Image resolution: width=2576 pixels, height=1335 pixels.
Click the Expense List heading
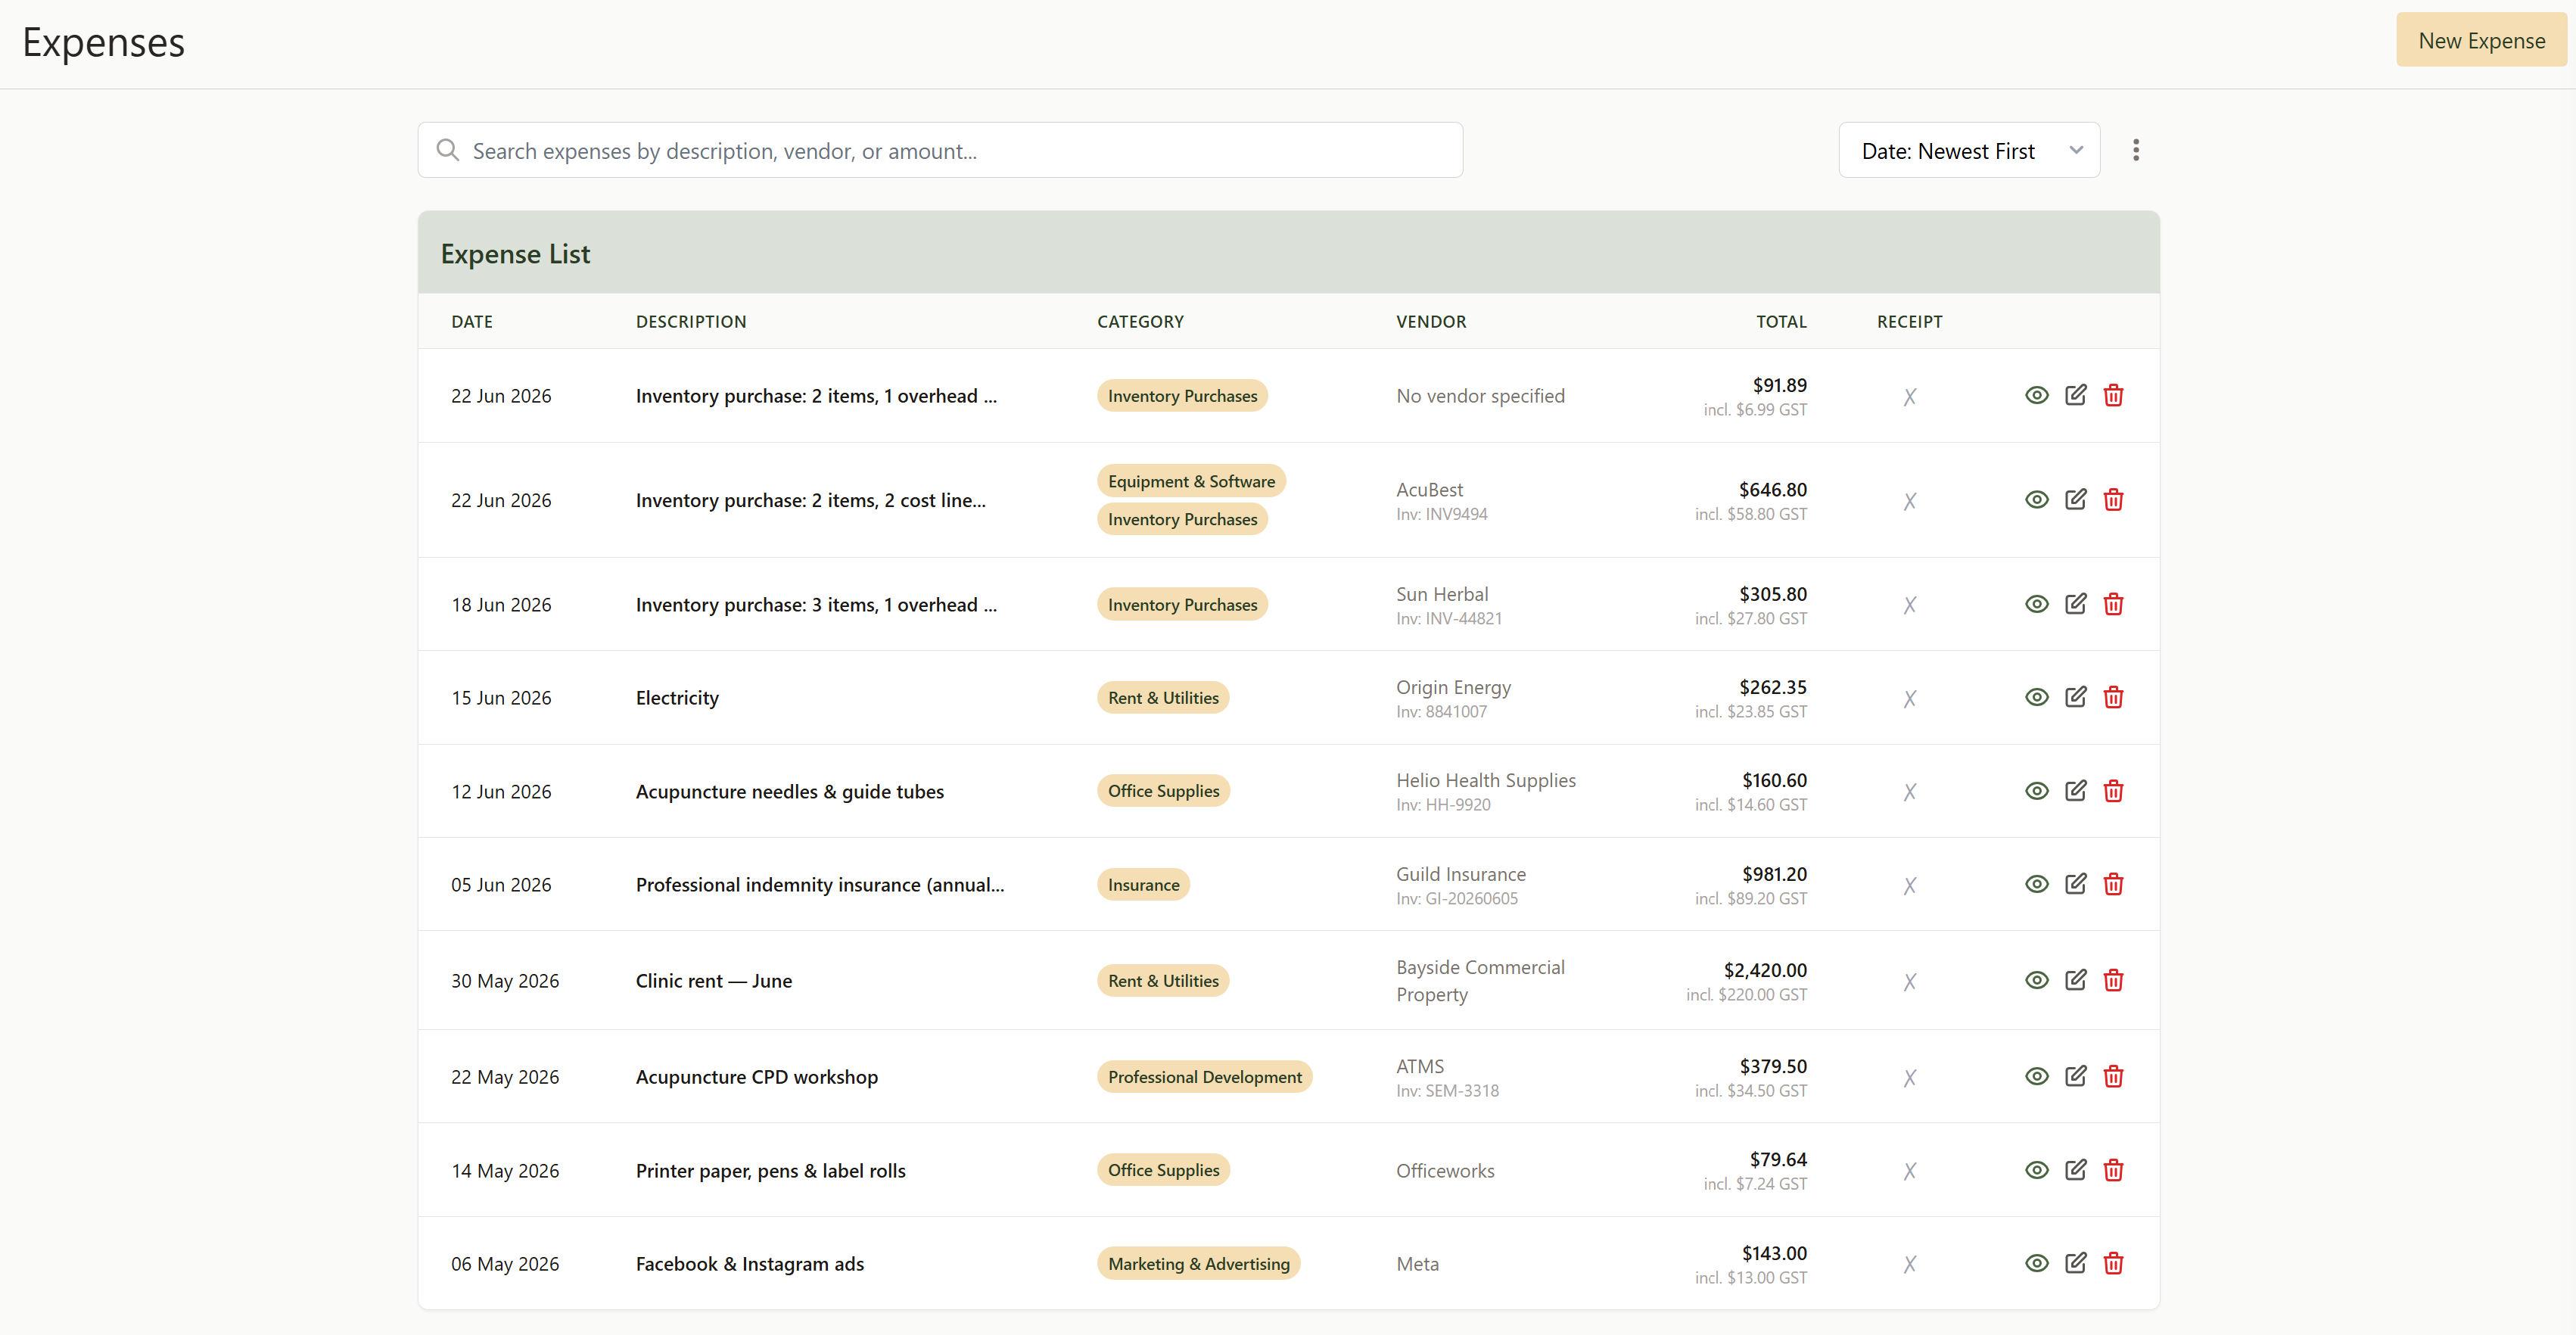click(x=515, y=253)
